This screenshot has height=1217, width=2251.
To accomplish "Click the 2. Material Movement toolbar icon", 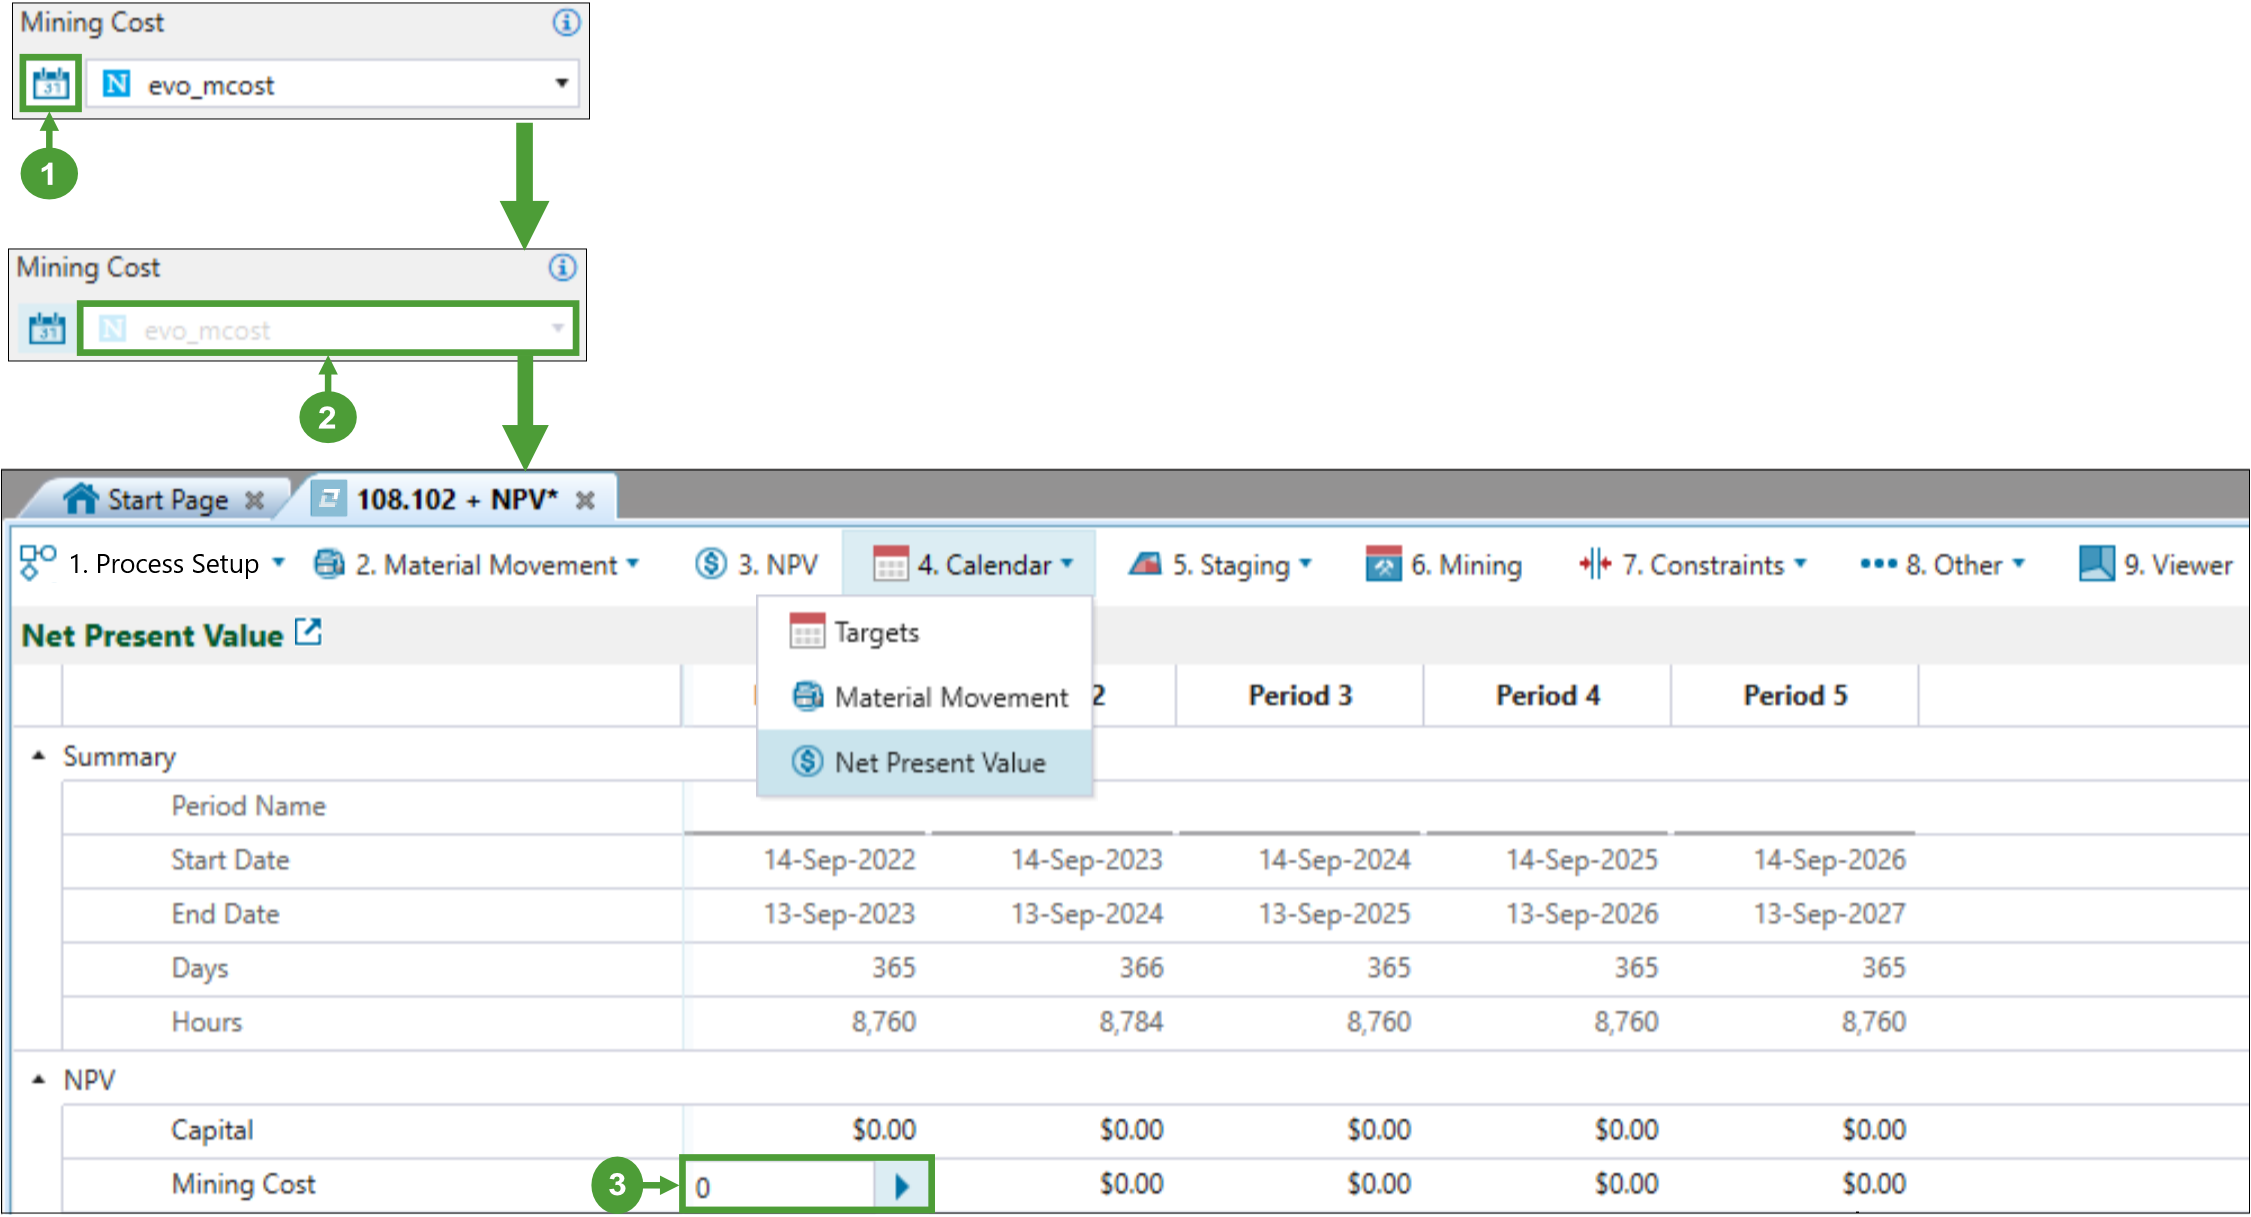I will pos(329,564).
